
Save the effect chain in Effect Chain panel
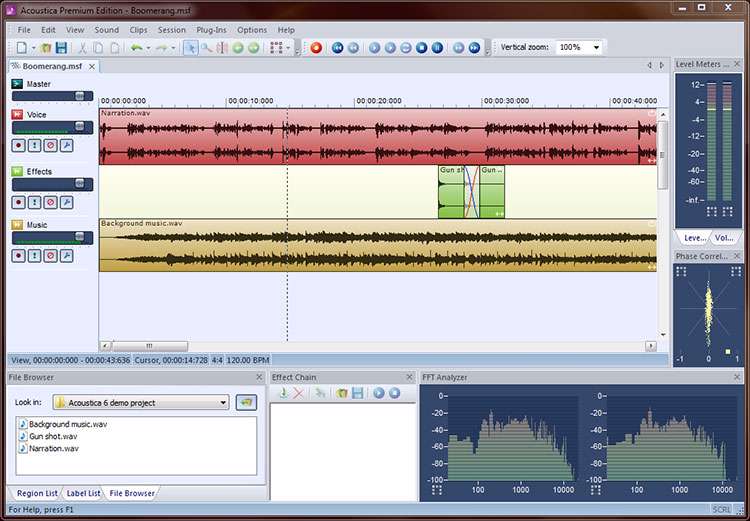[x=357, y=393]
